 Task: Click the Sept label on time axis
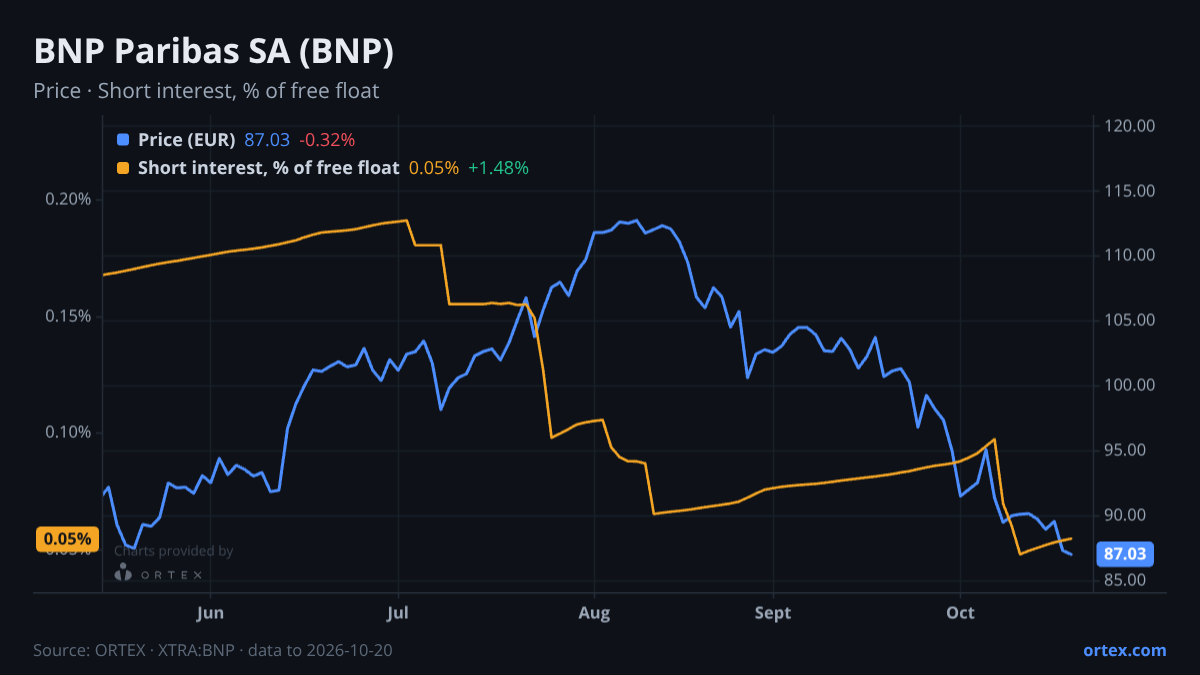coord(772,611)
